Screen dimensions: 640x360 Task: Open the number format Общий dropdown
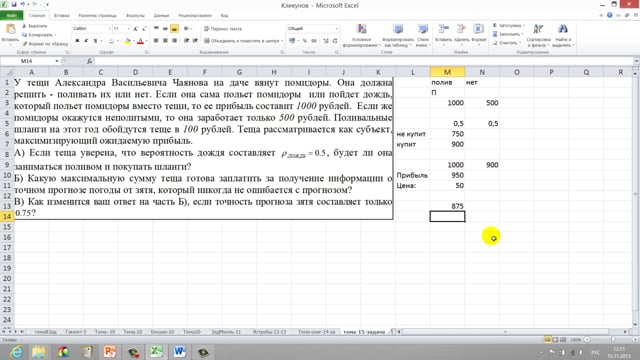coord(336,29)
